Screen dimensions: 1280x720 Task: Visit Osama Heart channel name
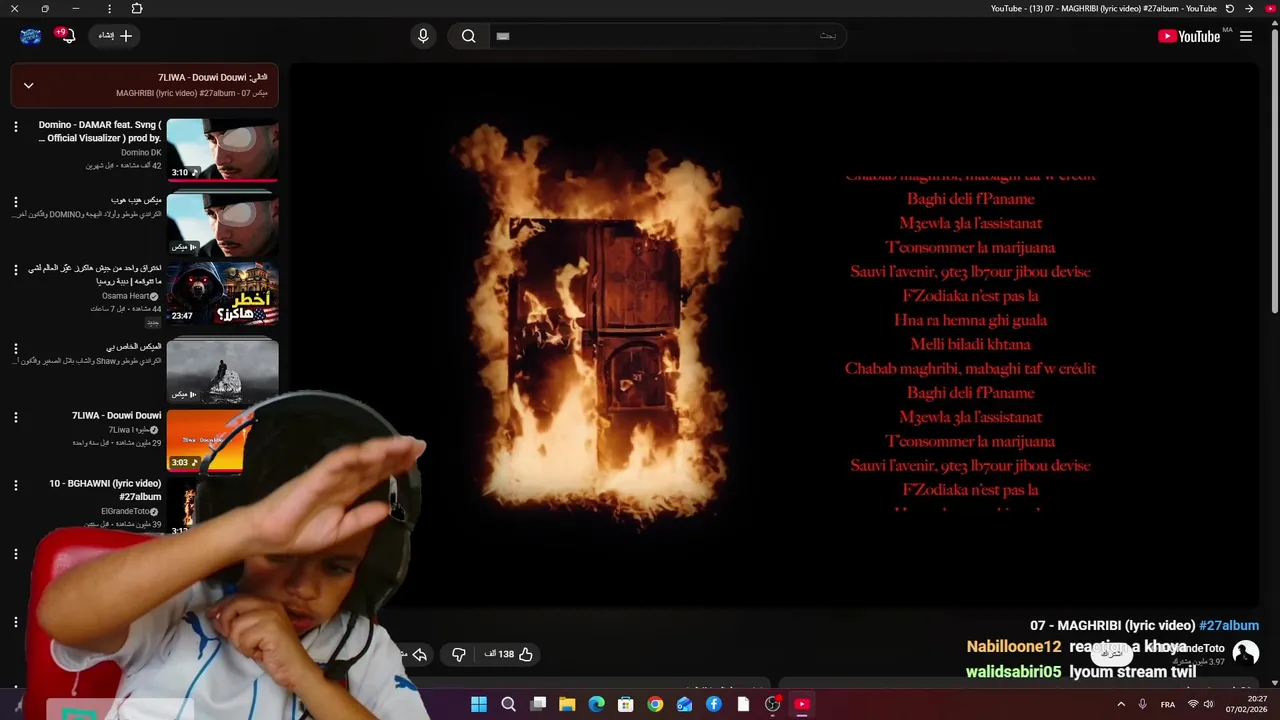tap(125, 296)
